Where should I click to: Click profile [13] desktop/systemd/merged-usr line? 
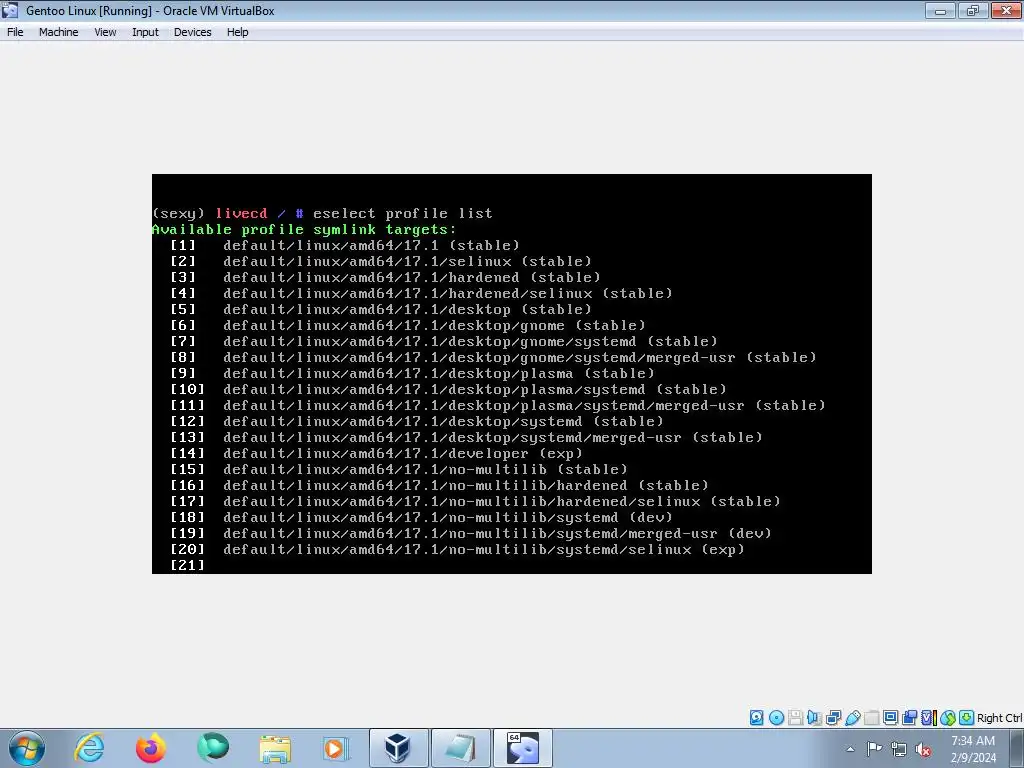[x=466, y=438]
